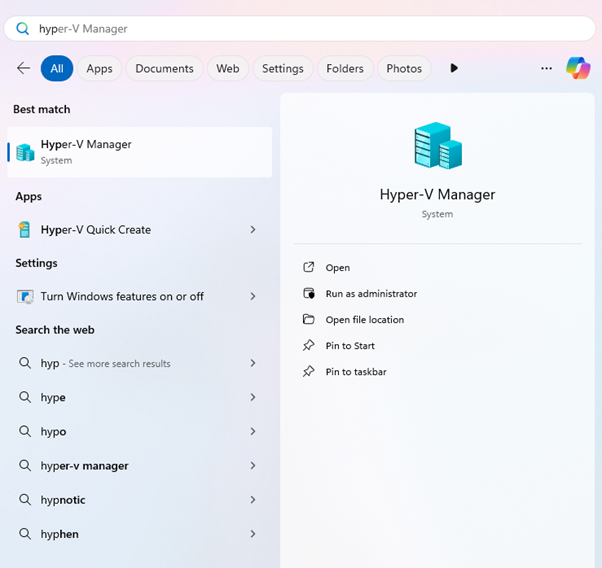Expand Turn Windows features on or off arrow
This screenshot has width=602, height=568.
(x=253, y=297)
